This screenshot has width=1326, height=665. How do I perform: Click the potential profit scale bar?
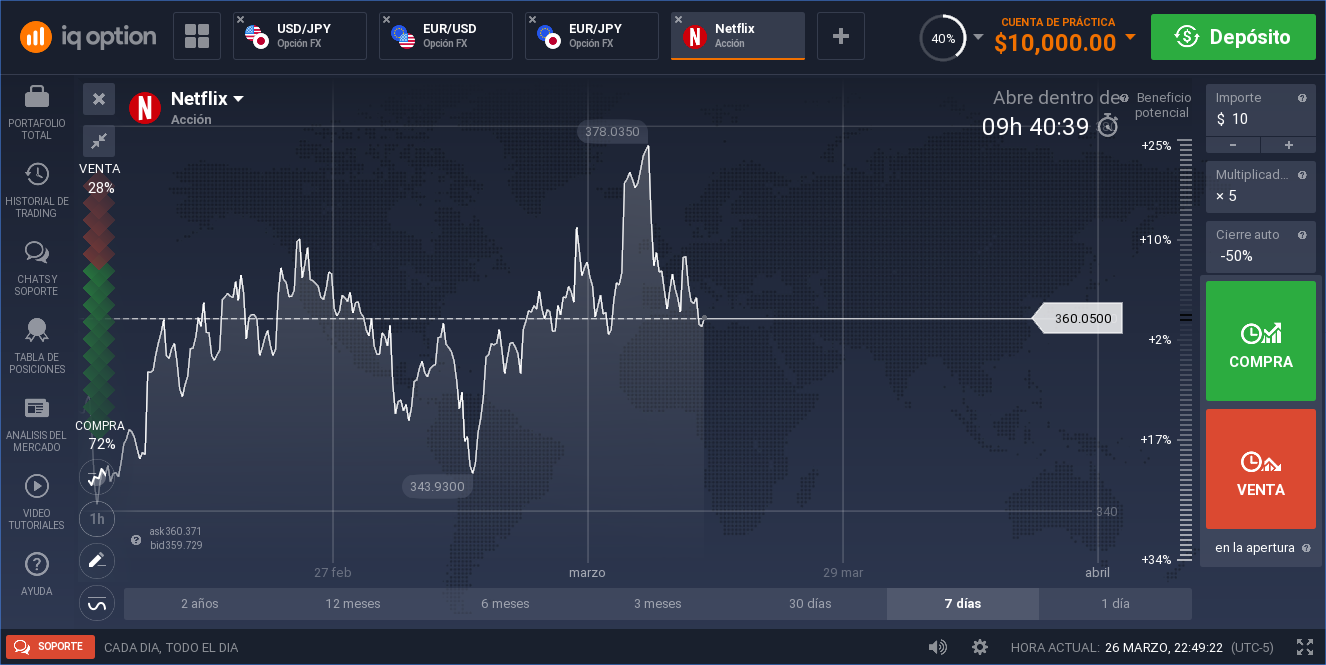pyautogui.click(x=1186, y=352)
